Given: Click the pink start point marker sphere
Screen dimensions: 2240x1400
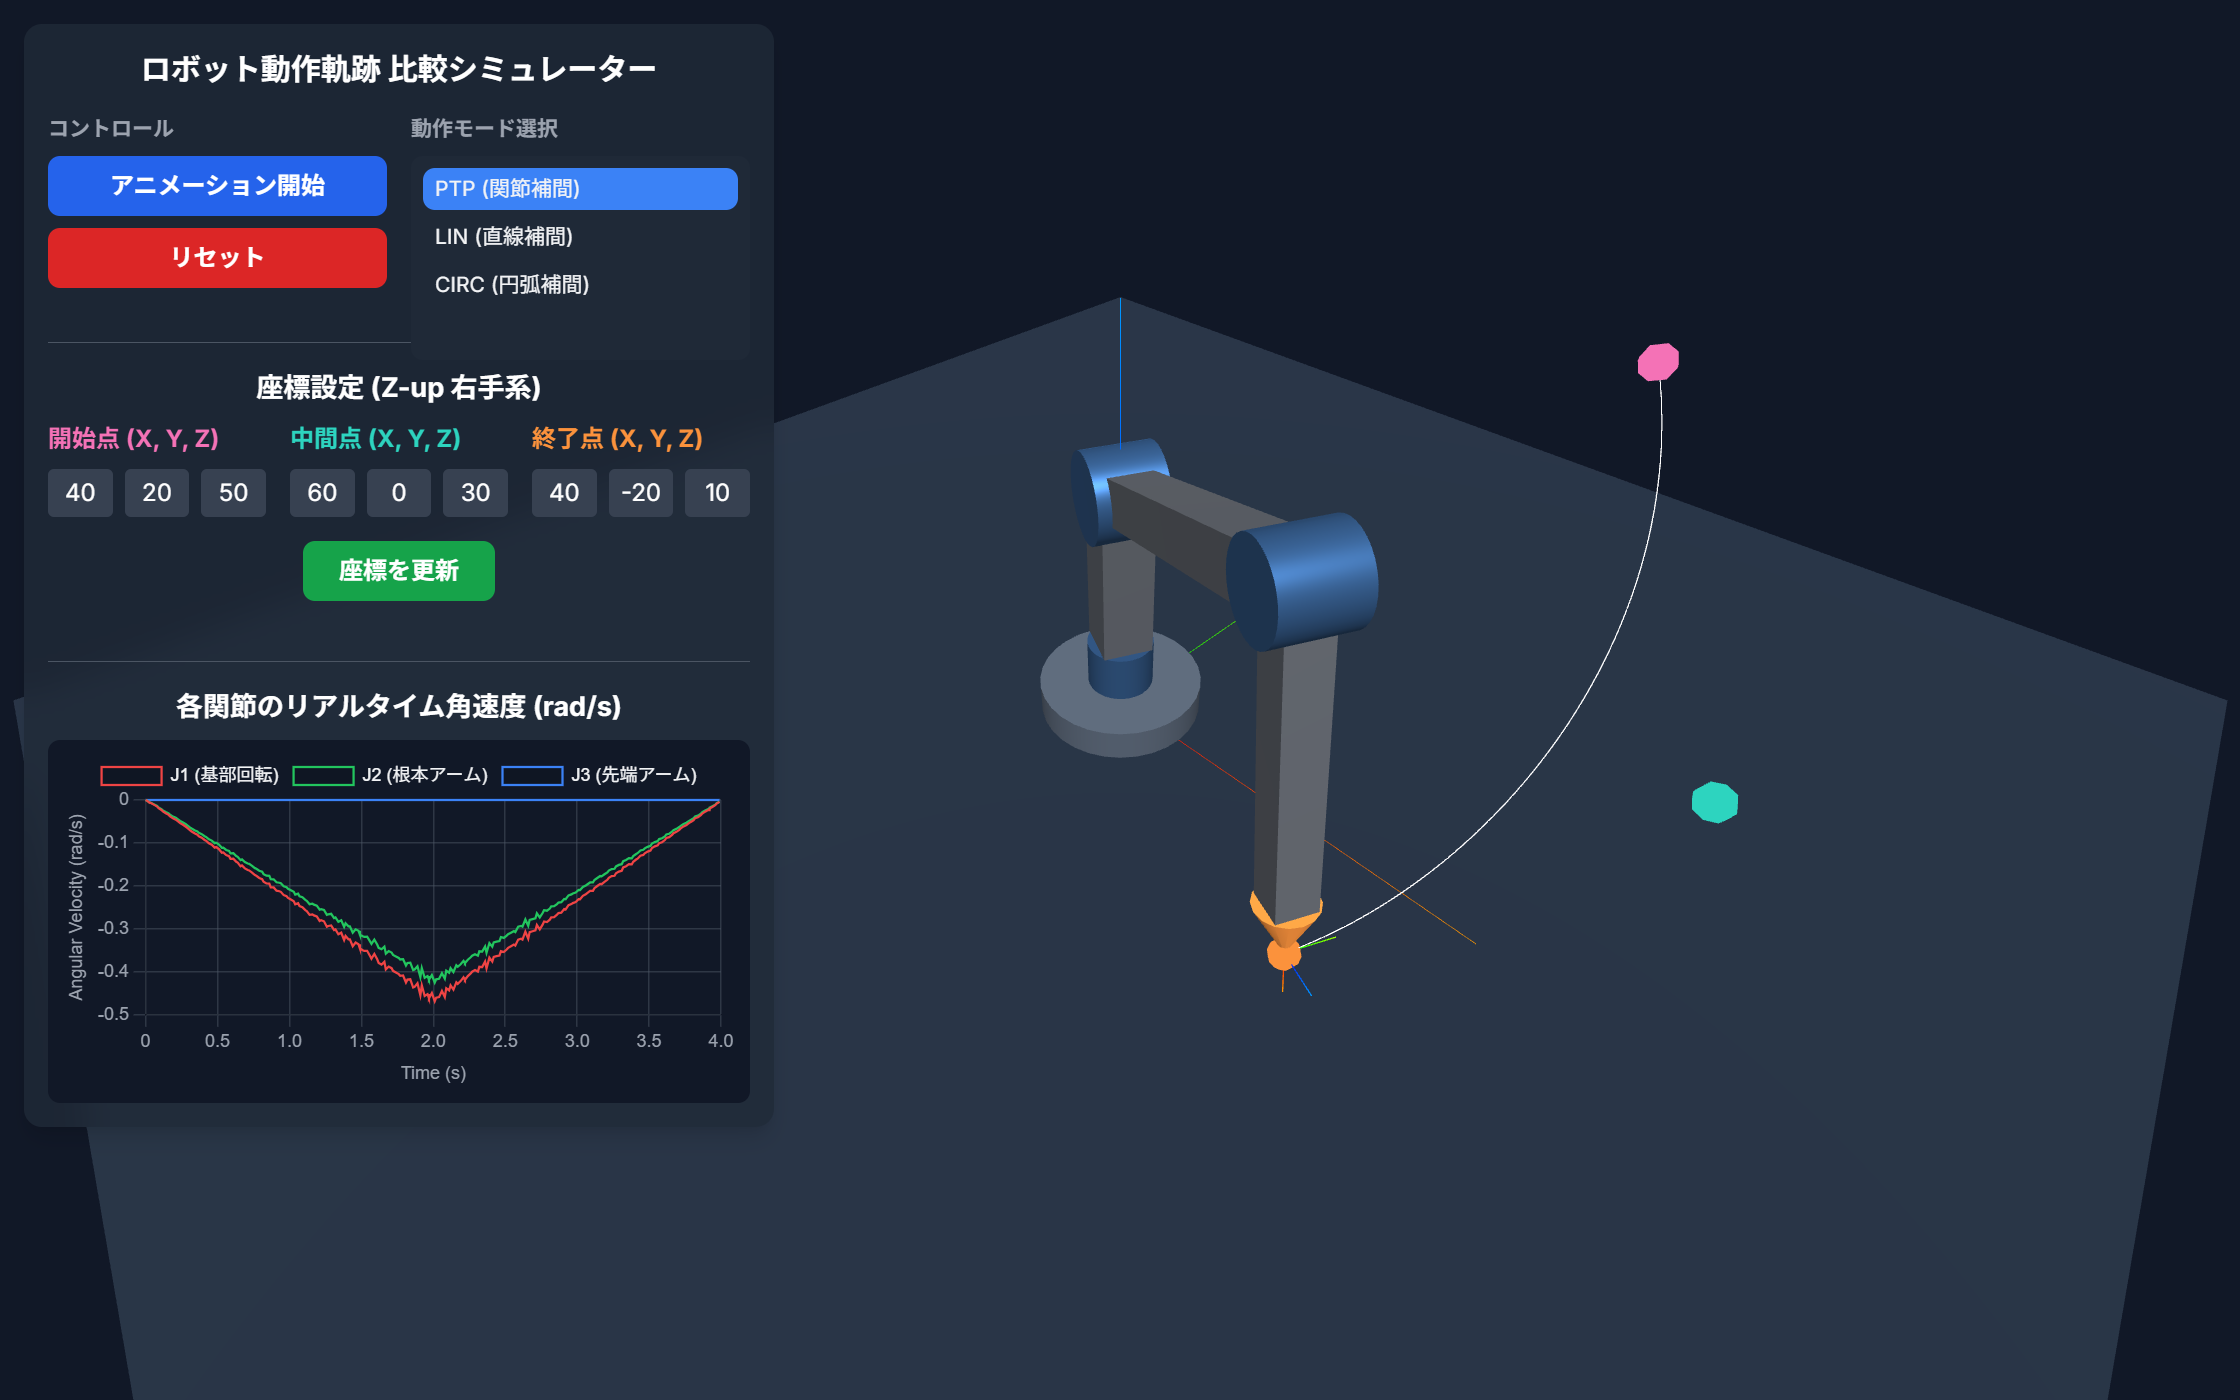Looking at the screenshot, I should tap(1658, 362).
